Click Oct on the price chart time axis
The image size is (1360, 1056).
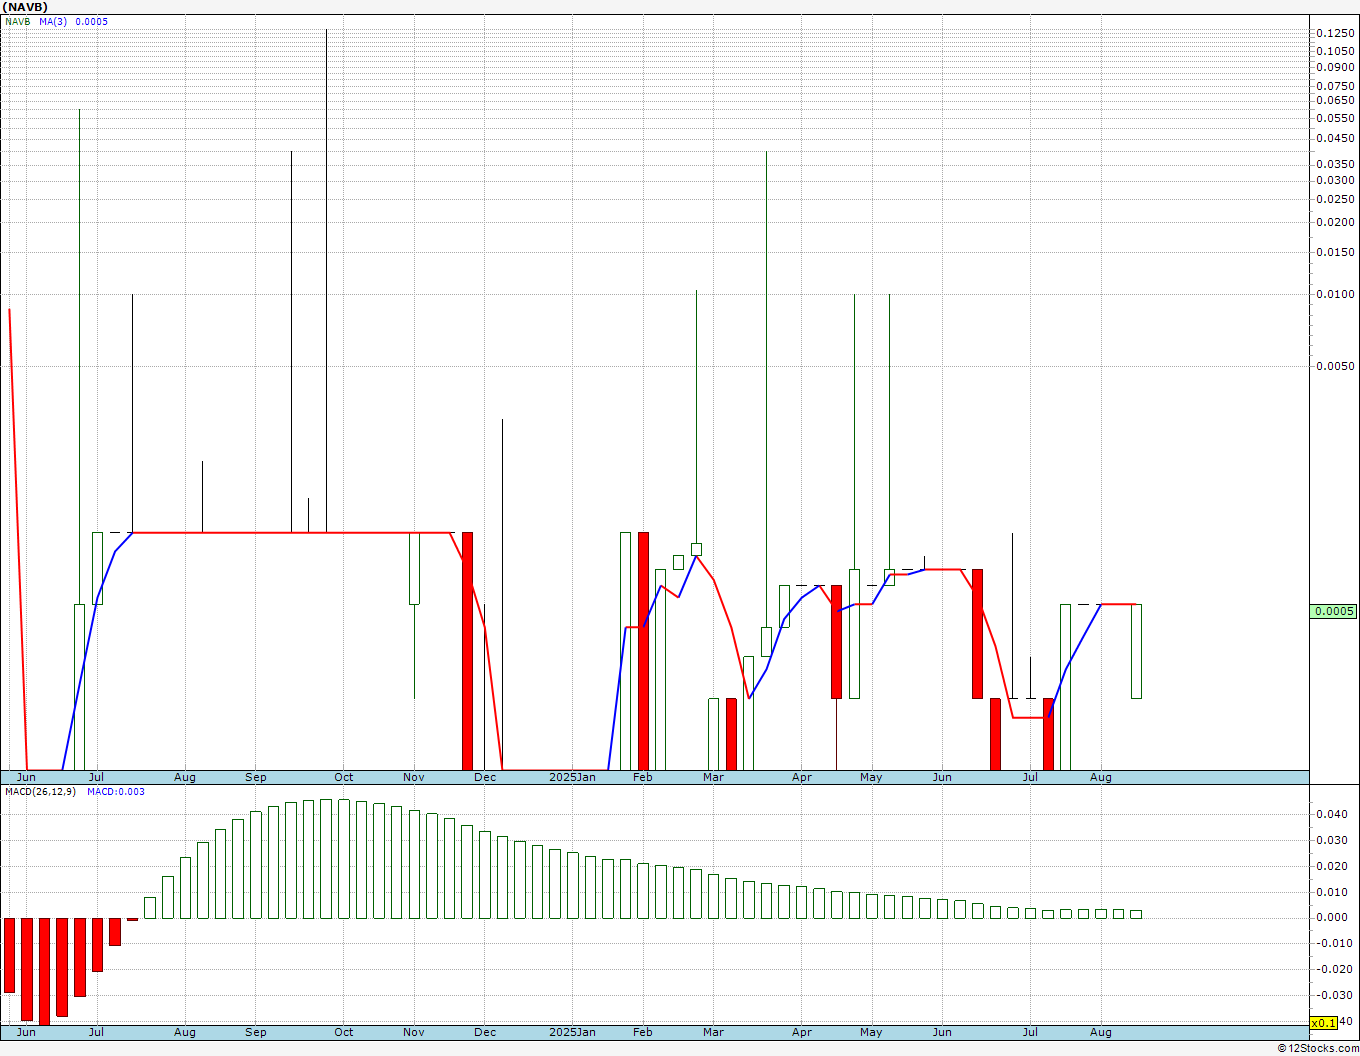tap(344, 777)
